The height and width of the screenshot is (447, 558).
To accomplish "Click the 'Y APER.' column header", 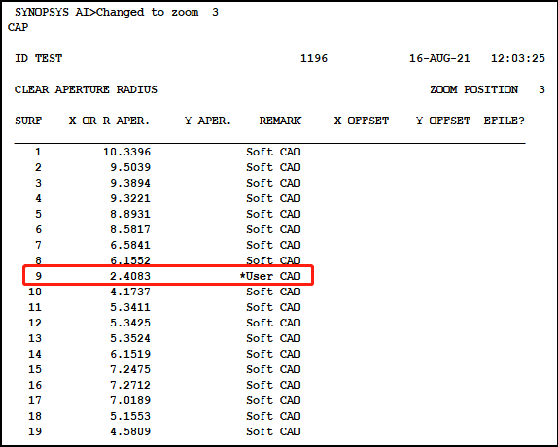I will click(x=208, y=121).
